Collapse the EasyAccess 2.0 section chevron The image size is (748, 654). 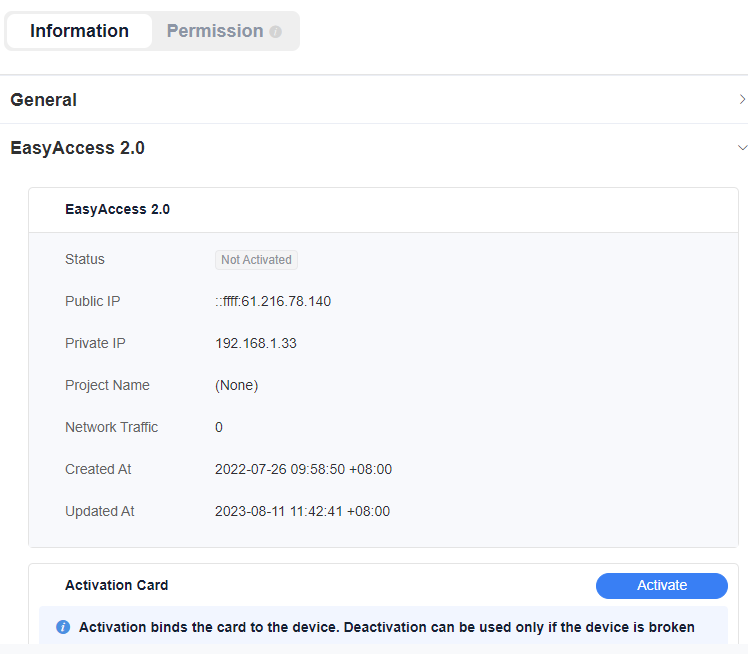coord(742,147)
